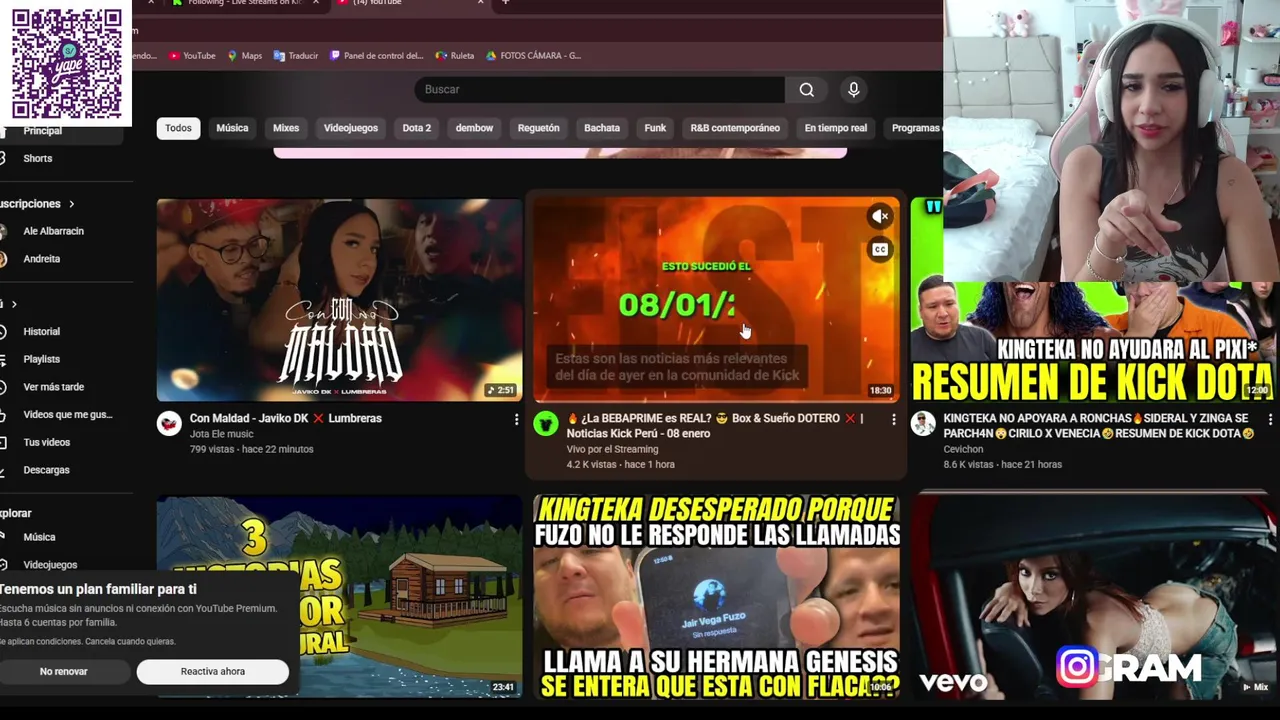This screenshot has width=1280, height=720.
Task: Select the Mixes filter chip
Action: pyautogui.click(x=286, y=128)
